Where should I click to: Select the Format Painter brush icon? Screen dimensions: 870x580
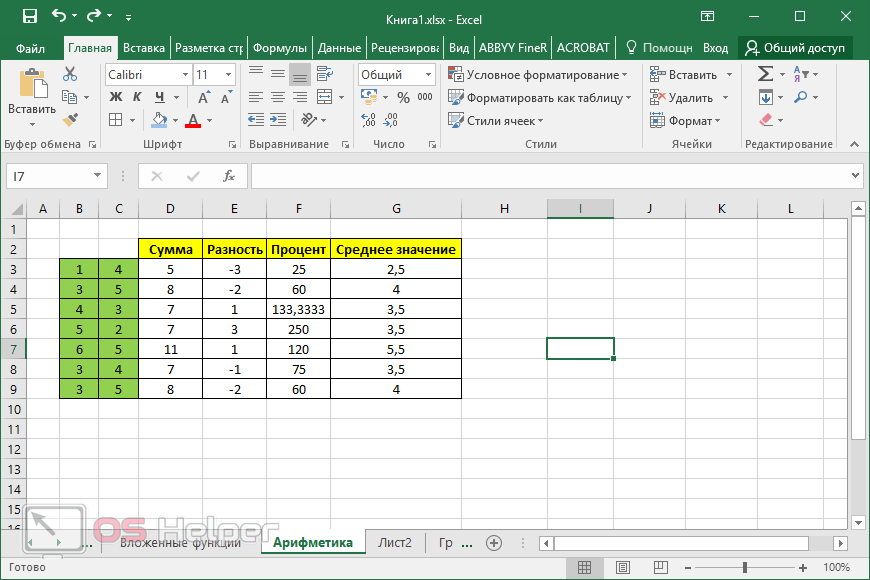[69, 120]
